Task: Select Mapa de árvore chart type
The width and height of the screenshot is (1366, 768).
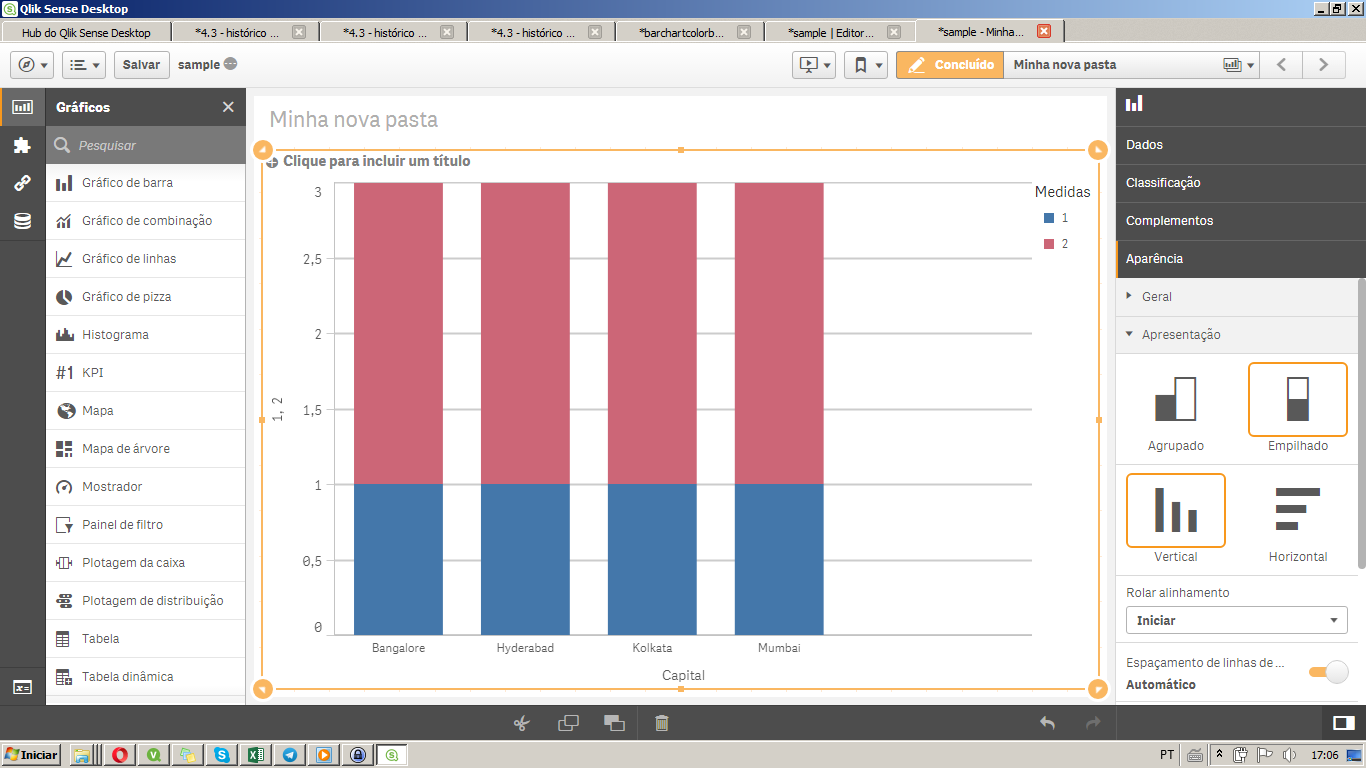Action: (146, 449)
